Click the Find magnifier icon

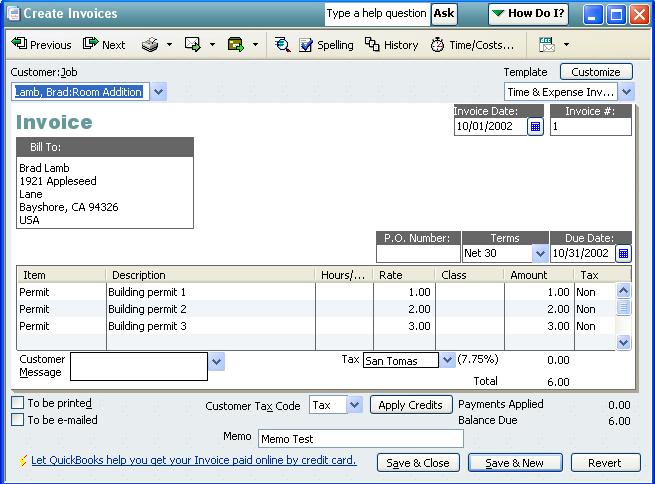tap(282, 44)
